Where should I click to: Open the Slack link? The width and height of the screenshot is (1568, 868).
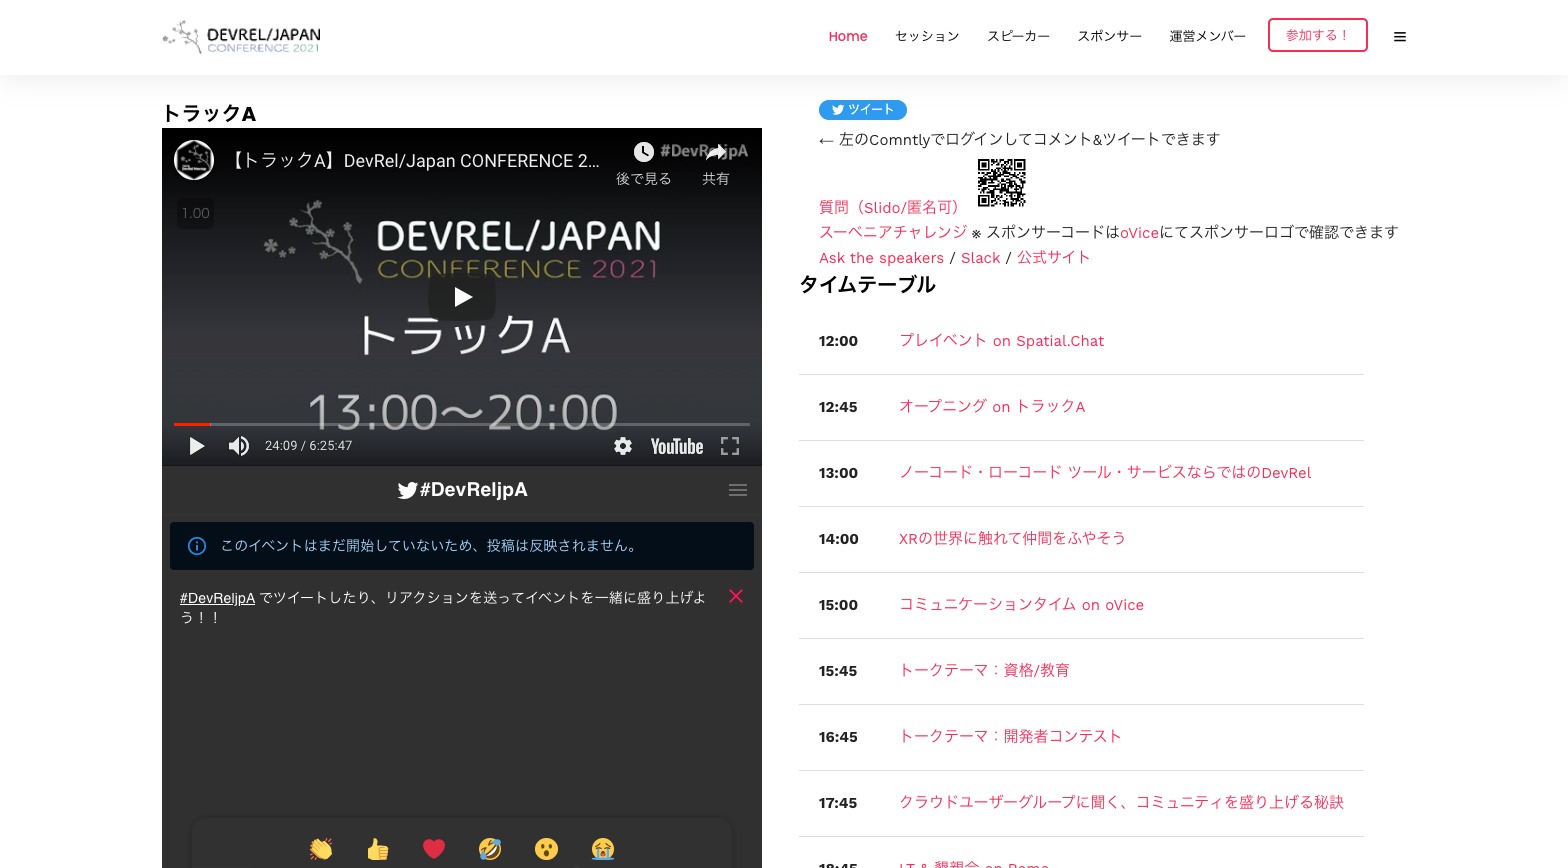(980, 258)
